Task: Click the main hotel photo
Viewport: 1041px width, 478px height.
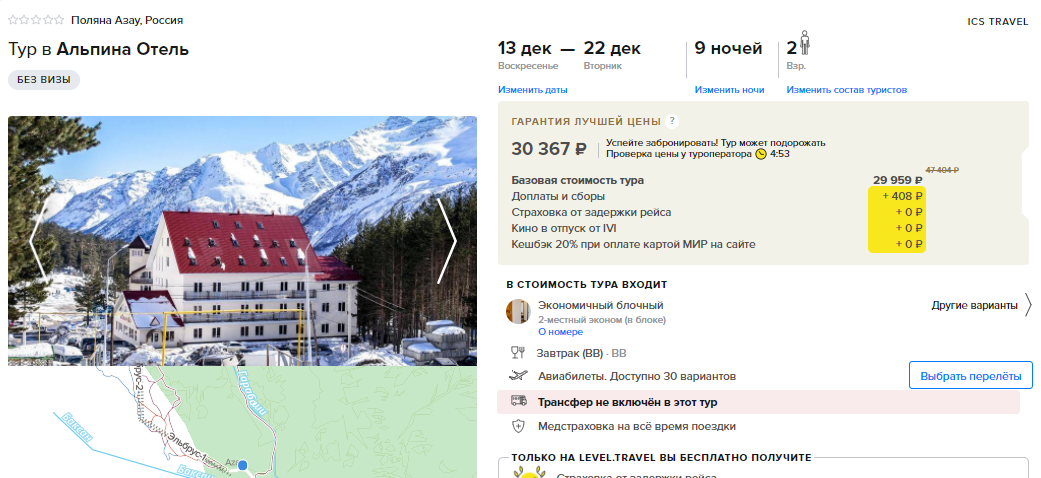Action: point(242,241)
